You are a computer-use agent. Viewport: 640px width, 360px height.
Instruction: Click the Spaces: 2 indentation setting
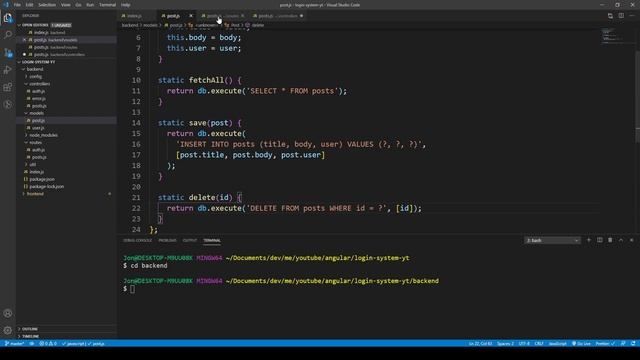505,344
